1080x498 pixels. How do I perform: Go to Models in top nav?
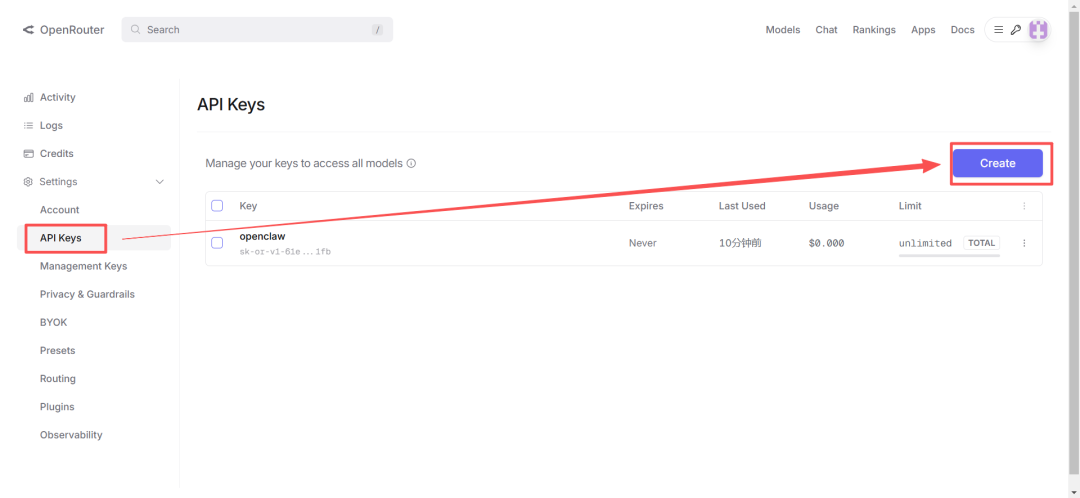[x=783, y=30]
